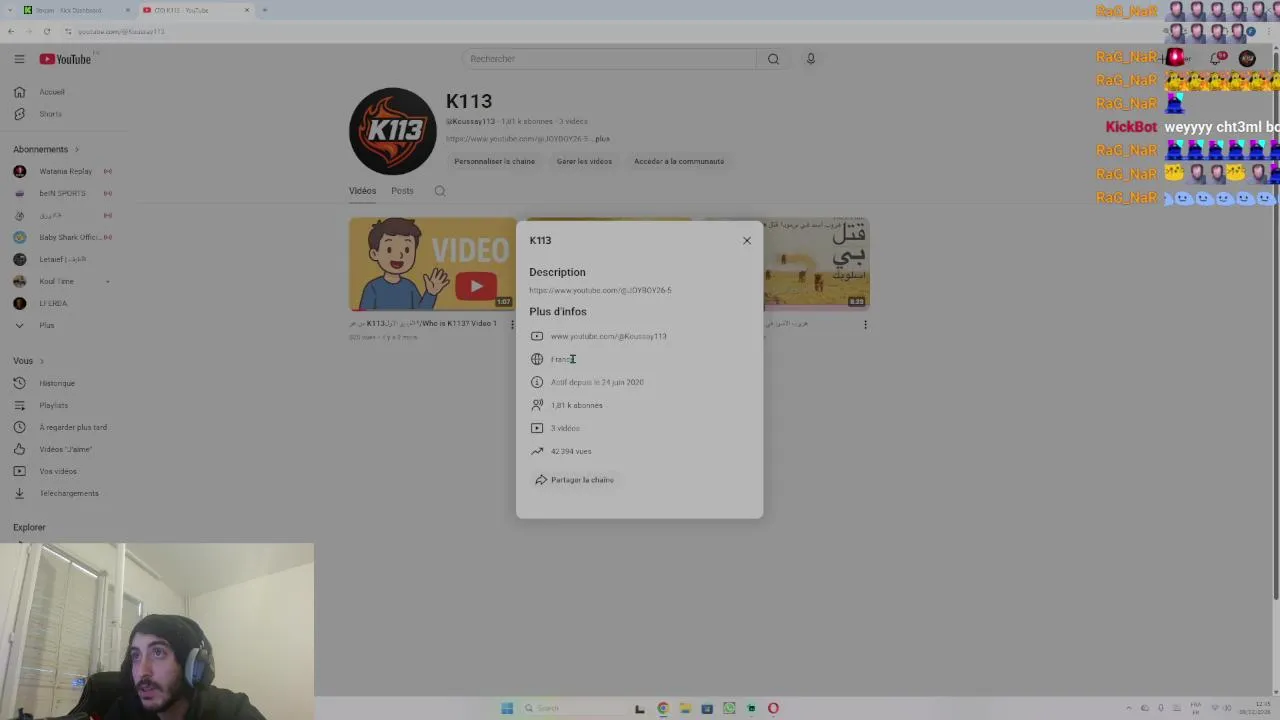Click the channel search magnifier icon
This screenshot has width=1280, height=720.
(x=439, y=191)
